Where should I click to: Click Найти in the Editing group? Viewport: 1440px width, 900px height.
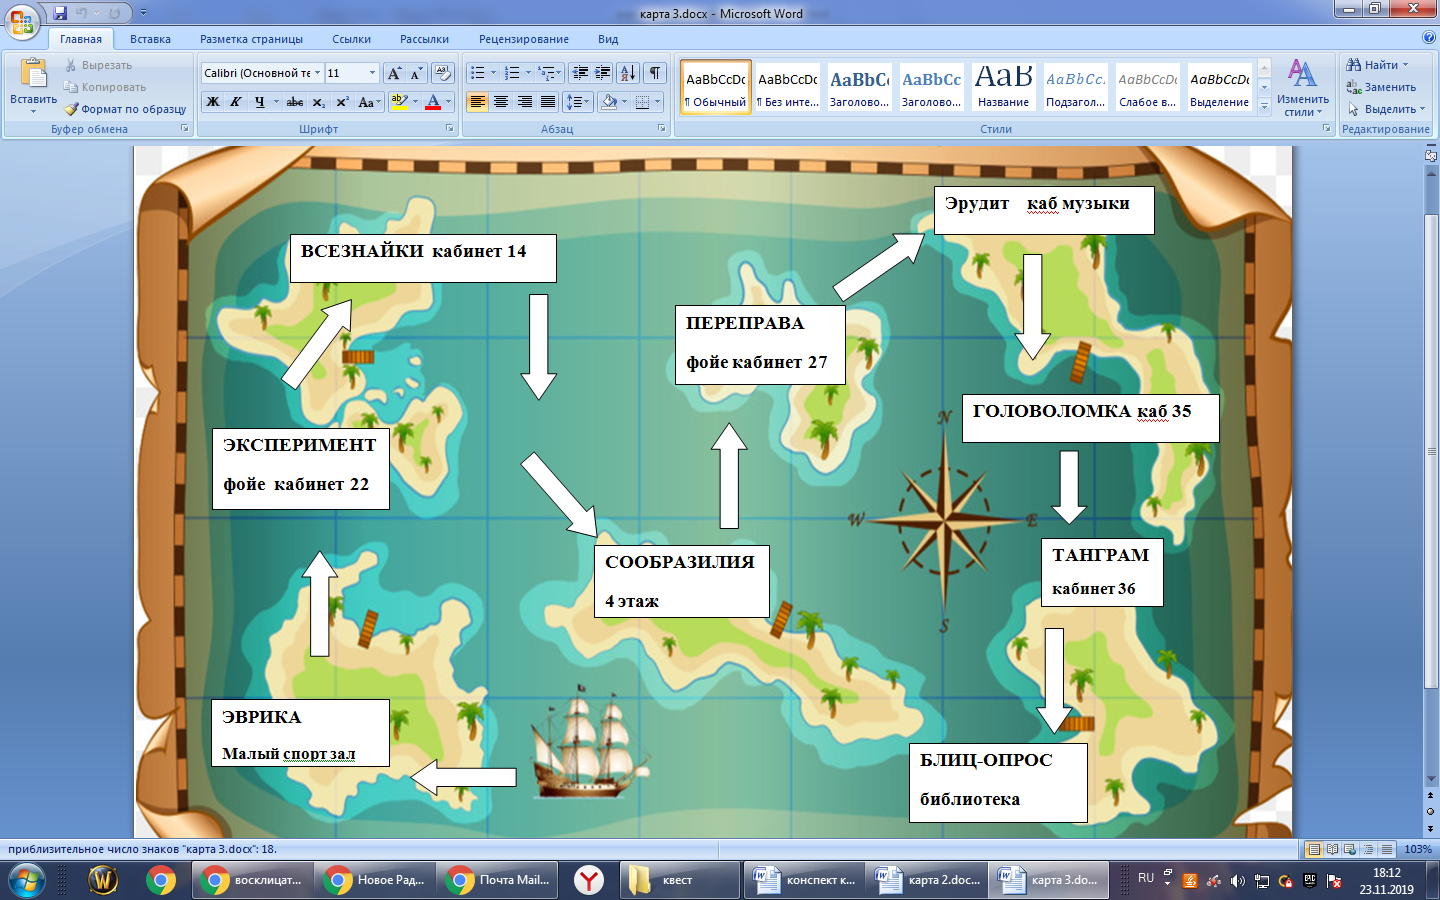pos(1377,65)
